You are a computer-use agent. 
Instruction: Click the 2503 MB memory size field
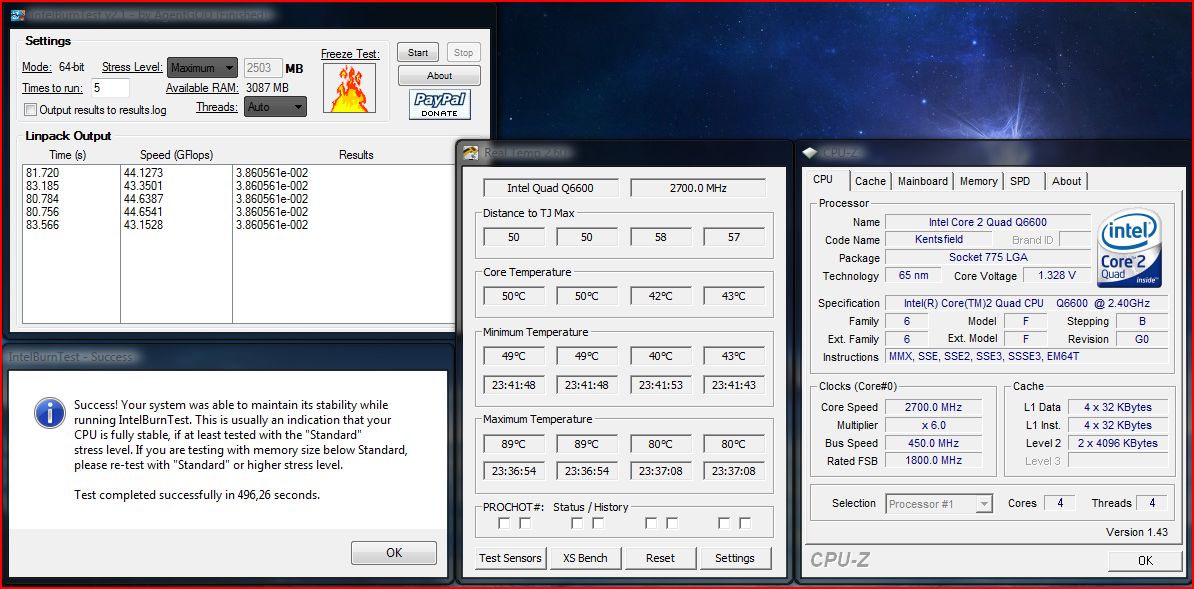263,68
